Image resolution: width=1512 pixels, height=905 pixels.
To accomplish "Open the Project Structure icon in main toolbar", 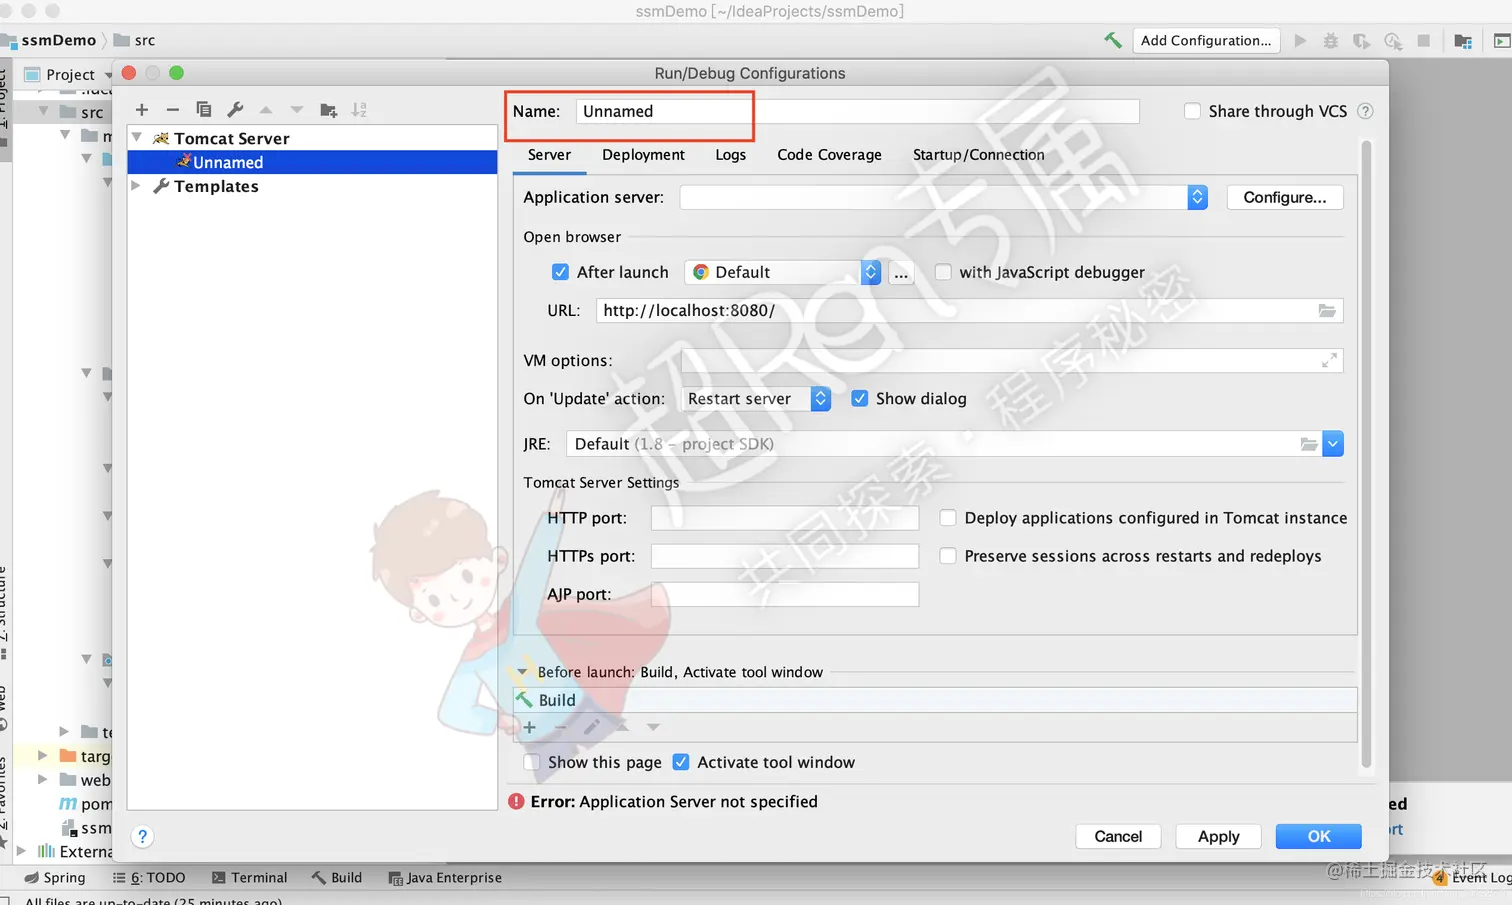I will (x=1463, y=41).
